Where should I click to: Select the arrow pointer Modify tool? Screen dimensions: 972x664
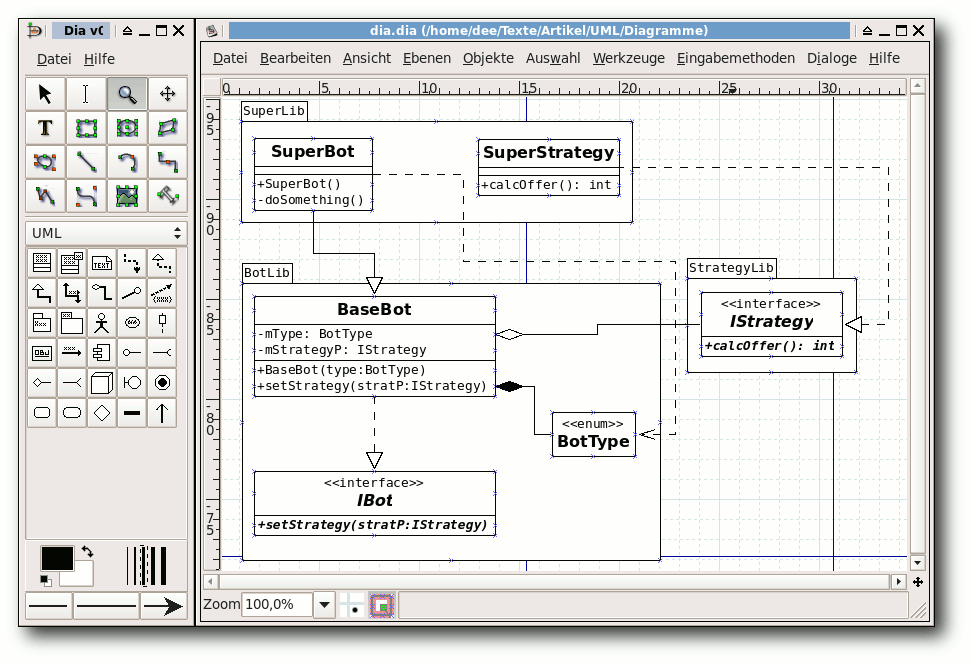(x=45, y=94)
